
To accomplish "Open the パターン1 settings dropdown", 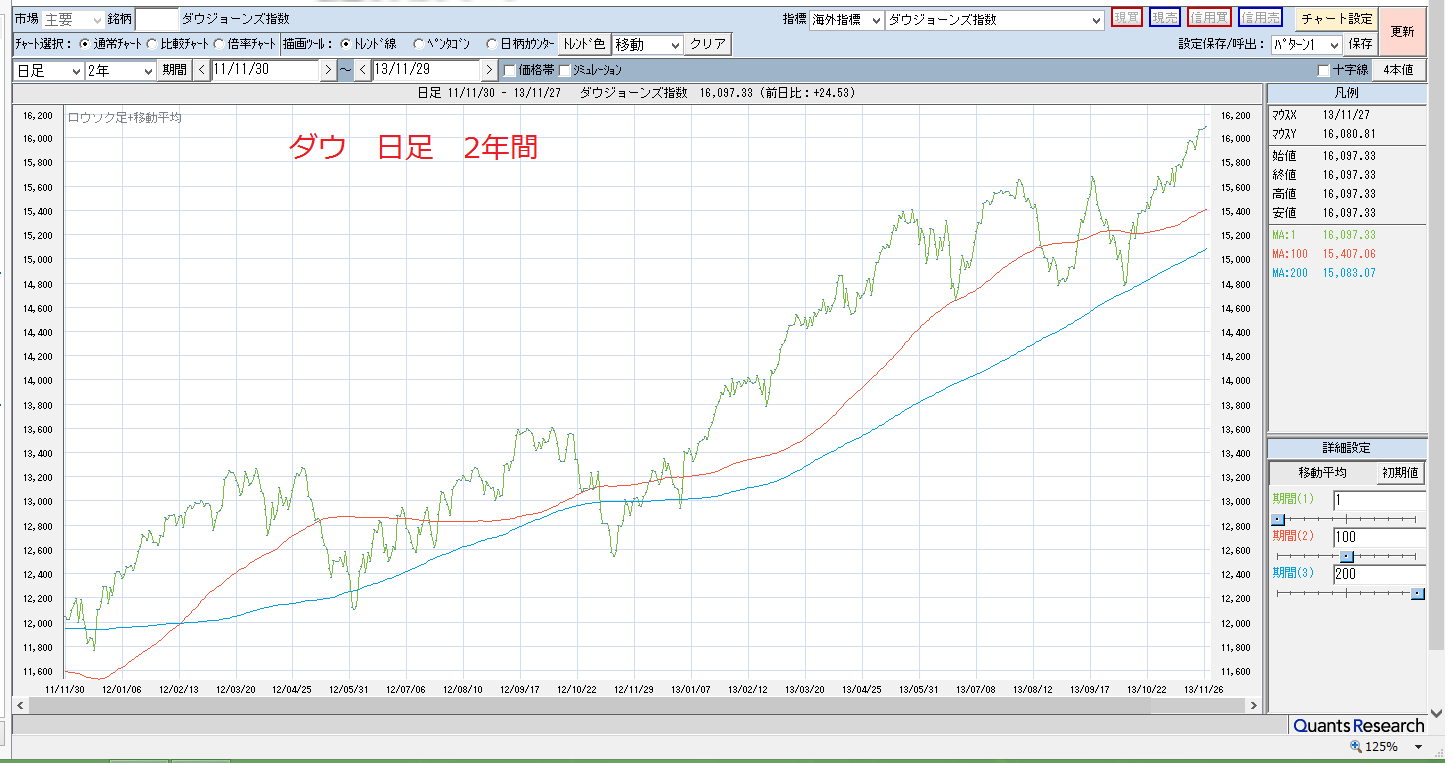I will point(1306,44).
